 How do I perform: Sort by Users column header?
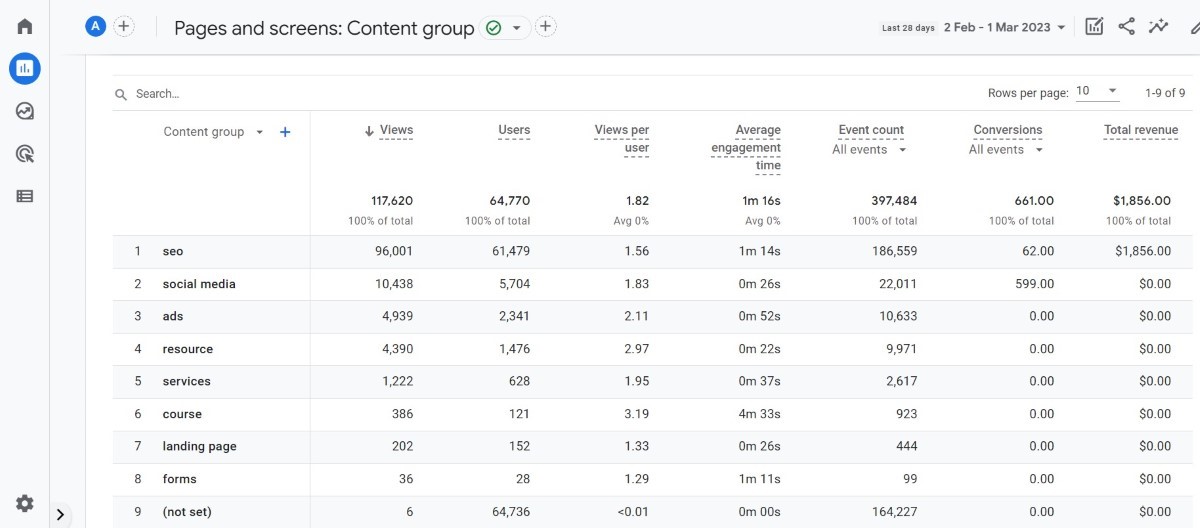pos(514,130)
